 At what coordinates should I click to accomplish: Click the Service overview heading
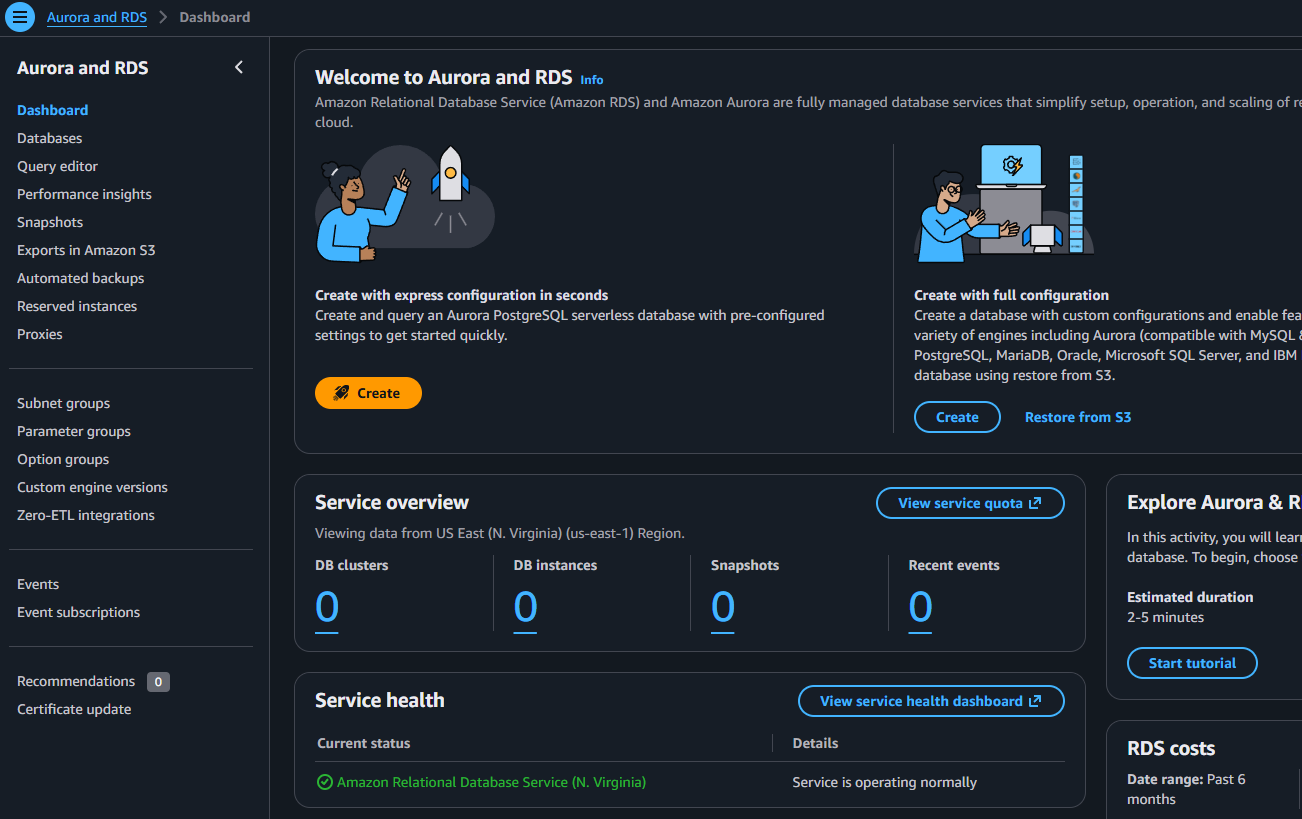[392, 502]
